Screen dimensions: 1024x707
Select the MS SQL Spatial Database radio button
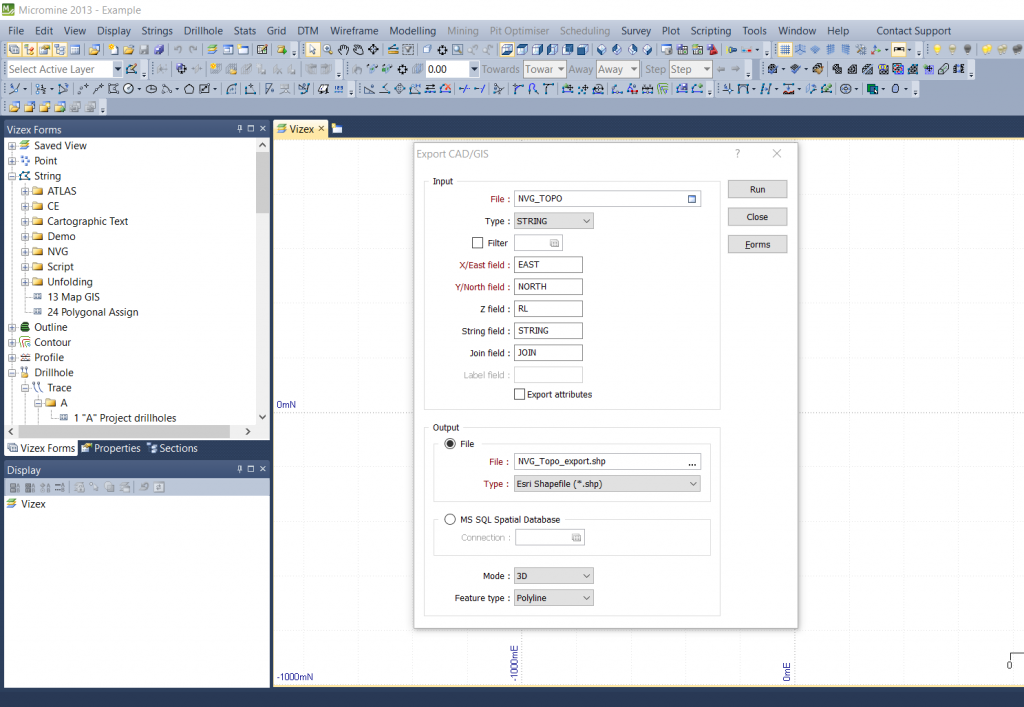pyautogui.click(x=450, y=519)
